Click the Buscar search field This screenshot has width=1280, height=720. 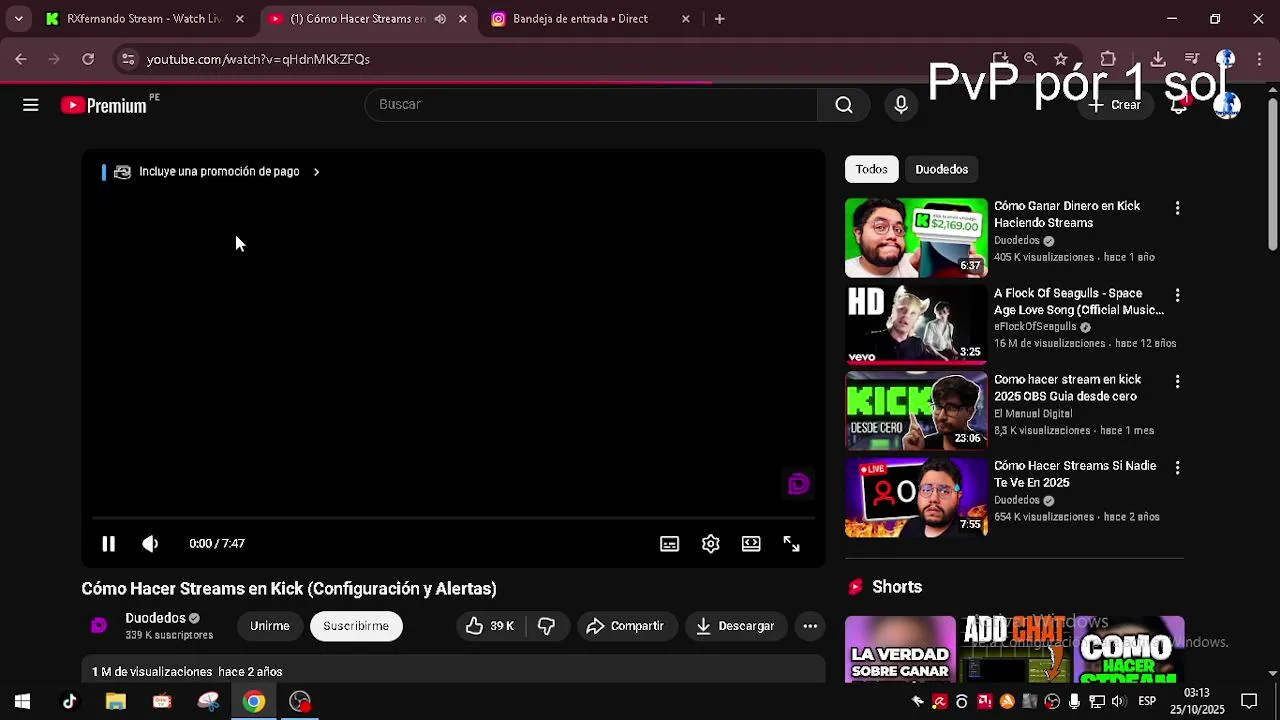591,105
